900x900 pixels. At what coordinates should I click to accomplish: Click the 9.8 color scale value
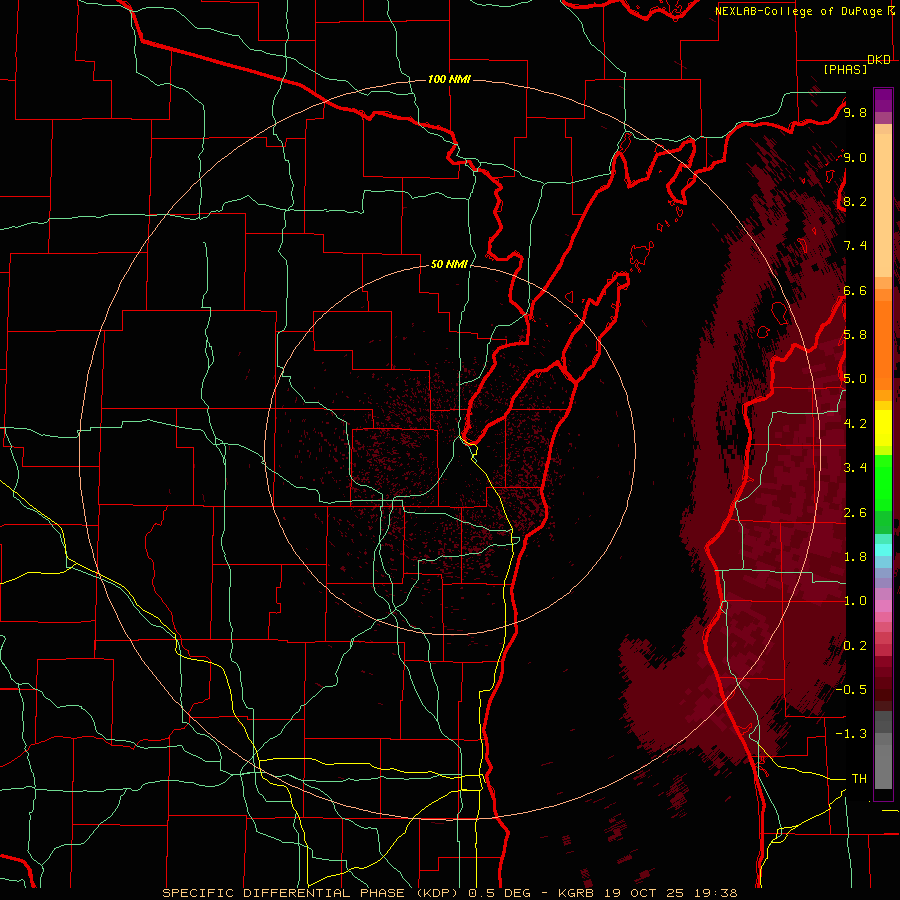click(855, 112)
